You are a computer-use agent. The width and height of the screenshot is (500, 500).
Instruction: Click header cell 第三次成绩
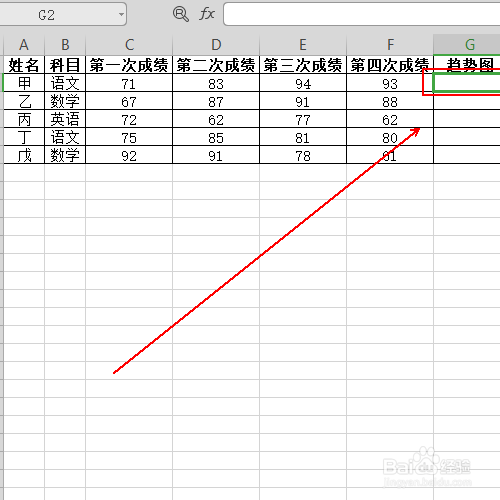(303, 65)
